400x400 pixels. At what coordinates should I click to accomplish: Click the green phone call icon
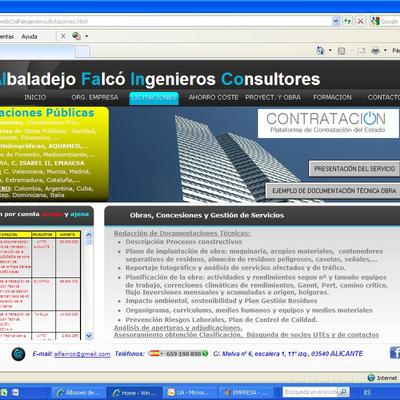[205, 353]
